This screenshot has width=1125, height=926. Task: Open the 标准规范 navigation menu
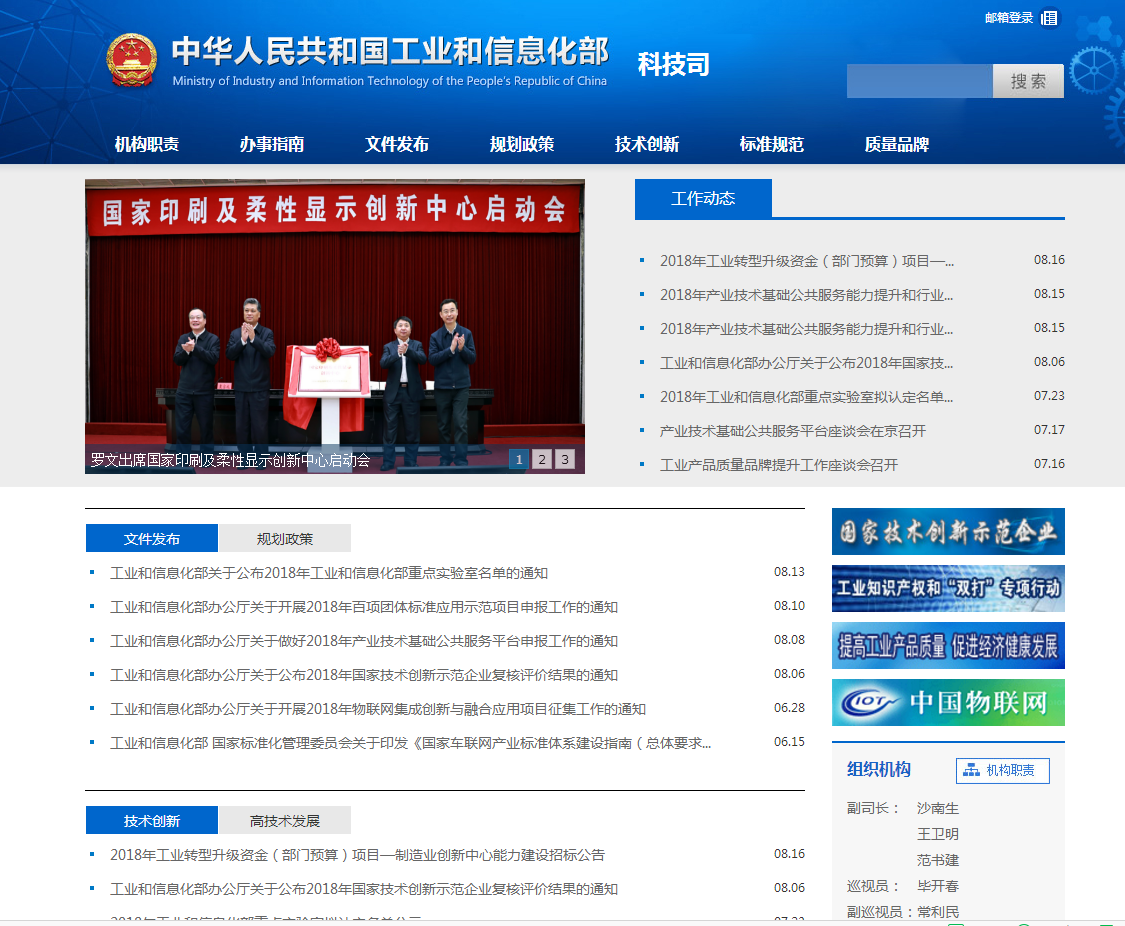[771, 144]
